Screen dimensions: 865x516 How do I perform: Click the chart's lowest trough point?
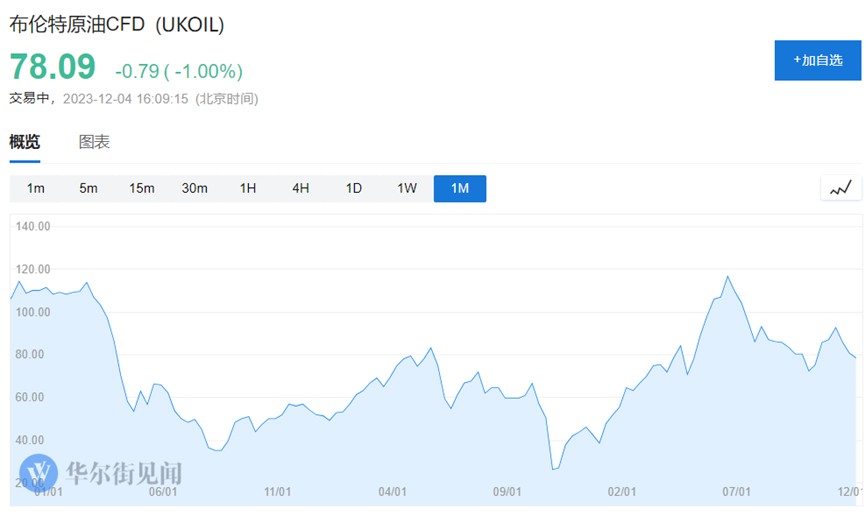(x=552, y=469)
